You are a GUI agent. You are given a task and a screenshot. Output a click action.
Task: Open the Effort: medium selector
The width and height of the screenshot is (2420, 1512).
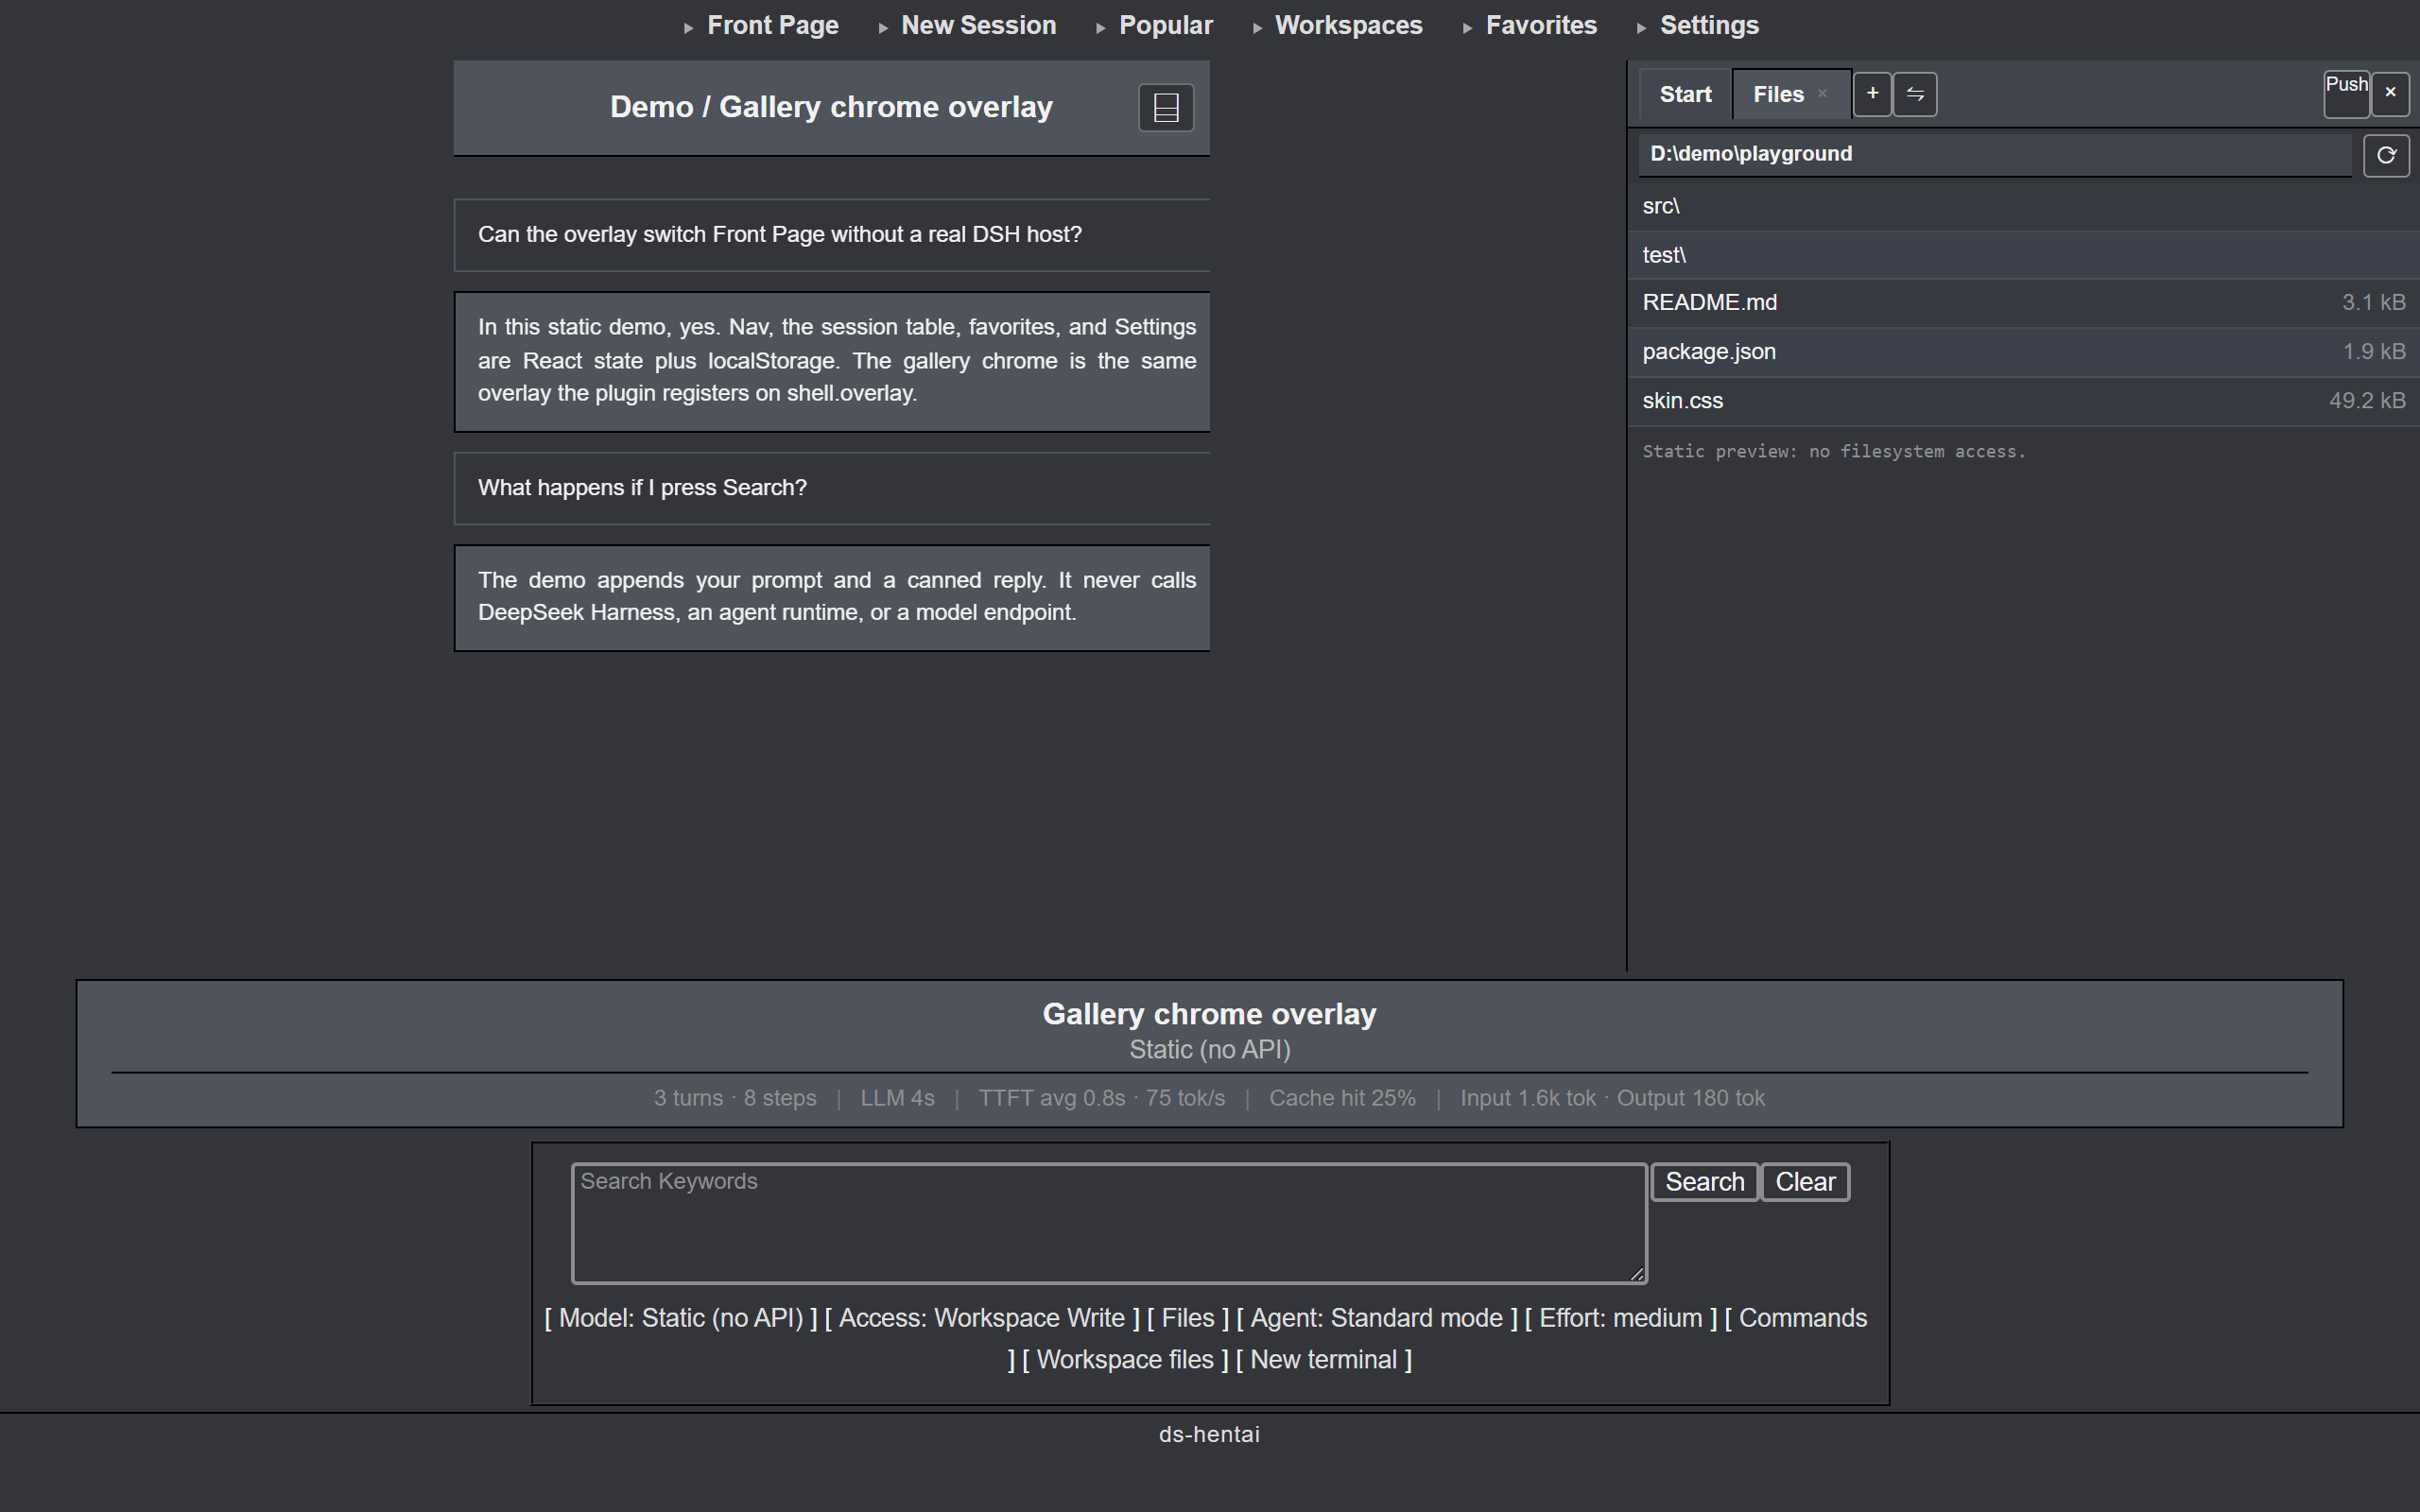click(1621, 1318)
